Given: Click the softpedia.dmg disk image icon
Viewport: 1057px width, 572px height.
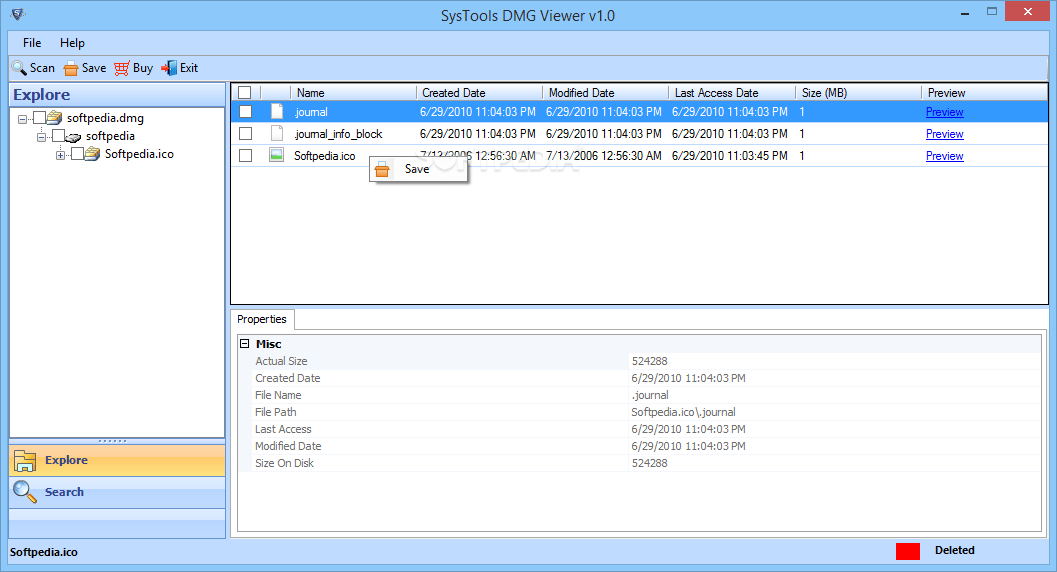Looking at the screenshot, I should pyautogui.click(x=55, y=118).
